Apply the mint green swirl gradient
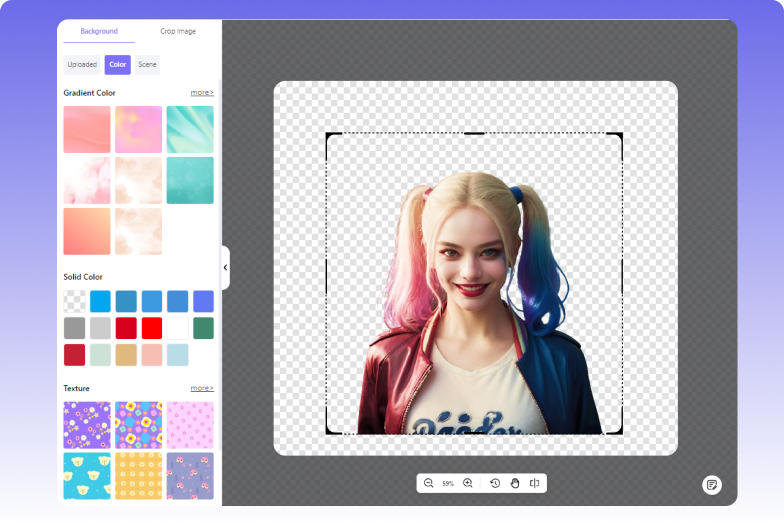784x526 pixels. tap(190, 129)
